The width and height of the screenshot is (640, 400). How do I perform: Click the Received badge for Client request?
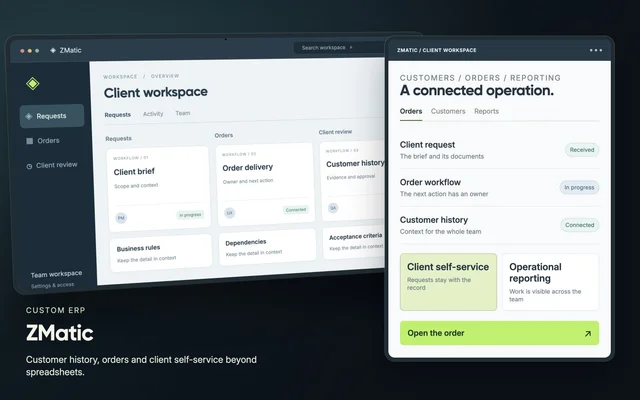click(x=582, y=150)
